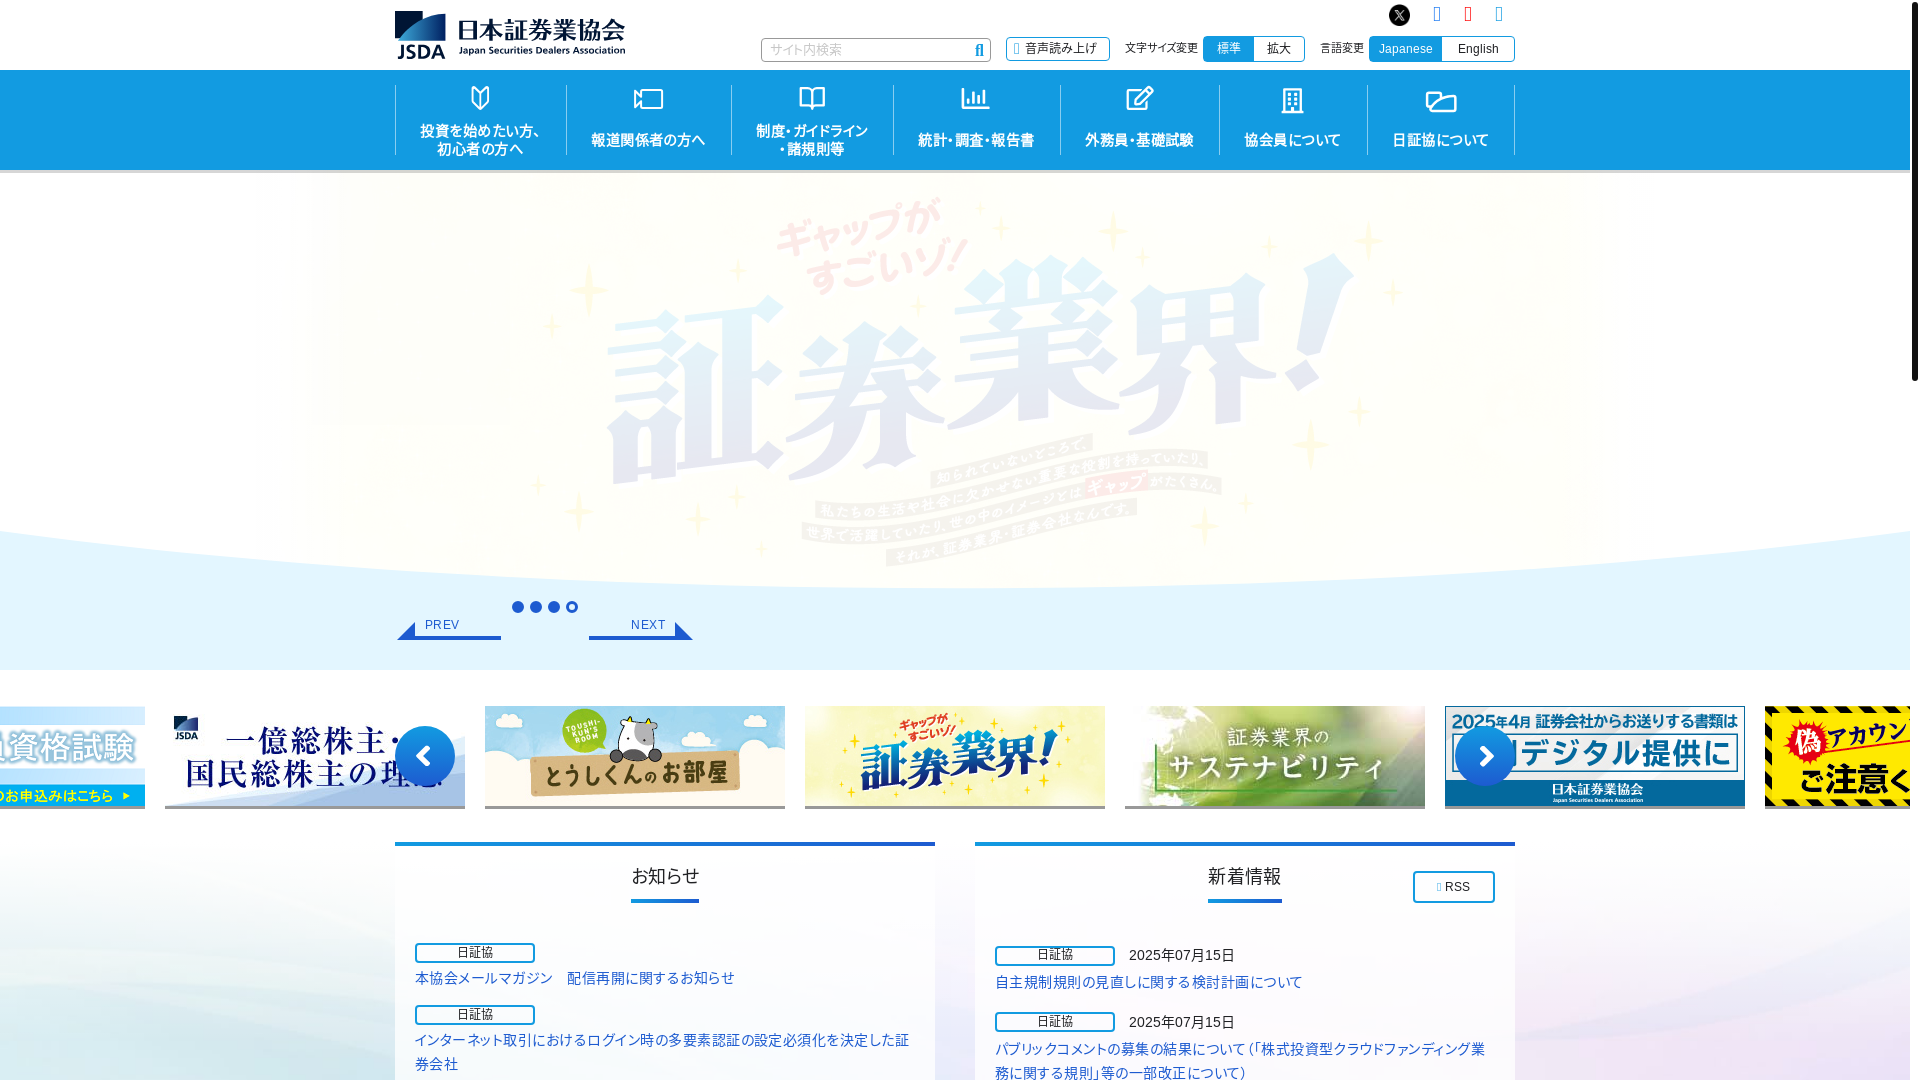This screenshot has height=1080, width=1920.
Task: Click 日証協 tag above mail magazine notice
Action: (475, 953)
